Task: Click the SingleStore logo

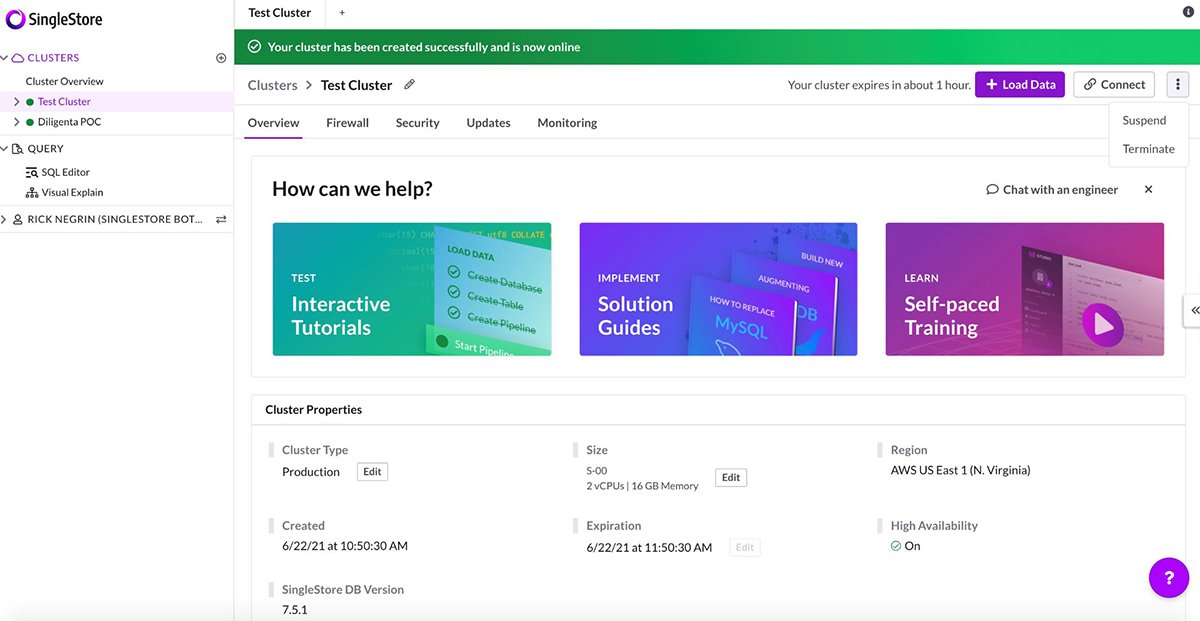Action: [x=55, y=18]
